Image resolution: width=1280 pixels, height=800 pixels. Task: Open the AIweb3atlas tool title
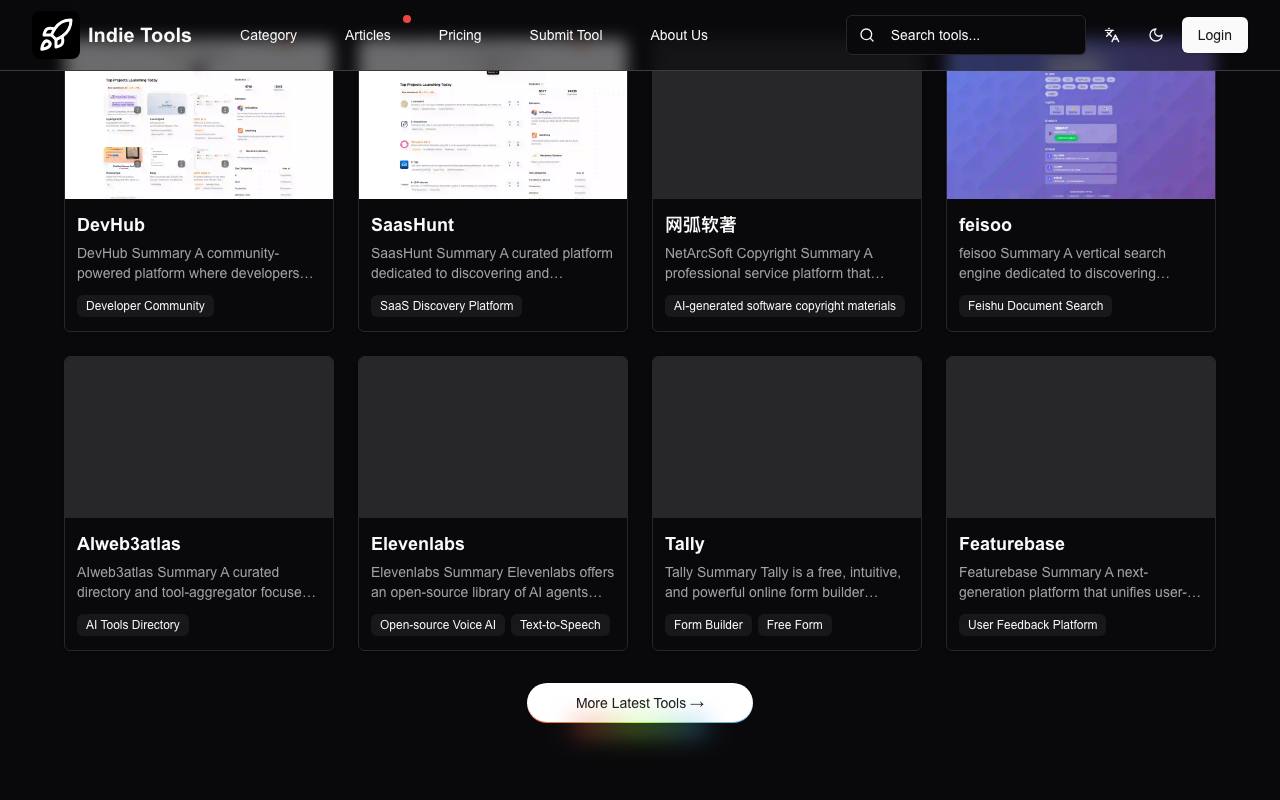pos(129,544)
